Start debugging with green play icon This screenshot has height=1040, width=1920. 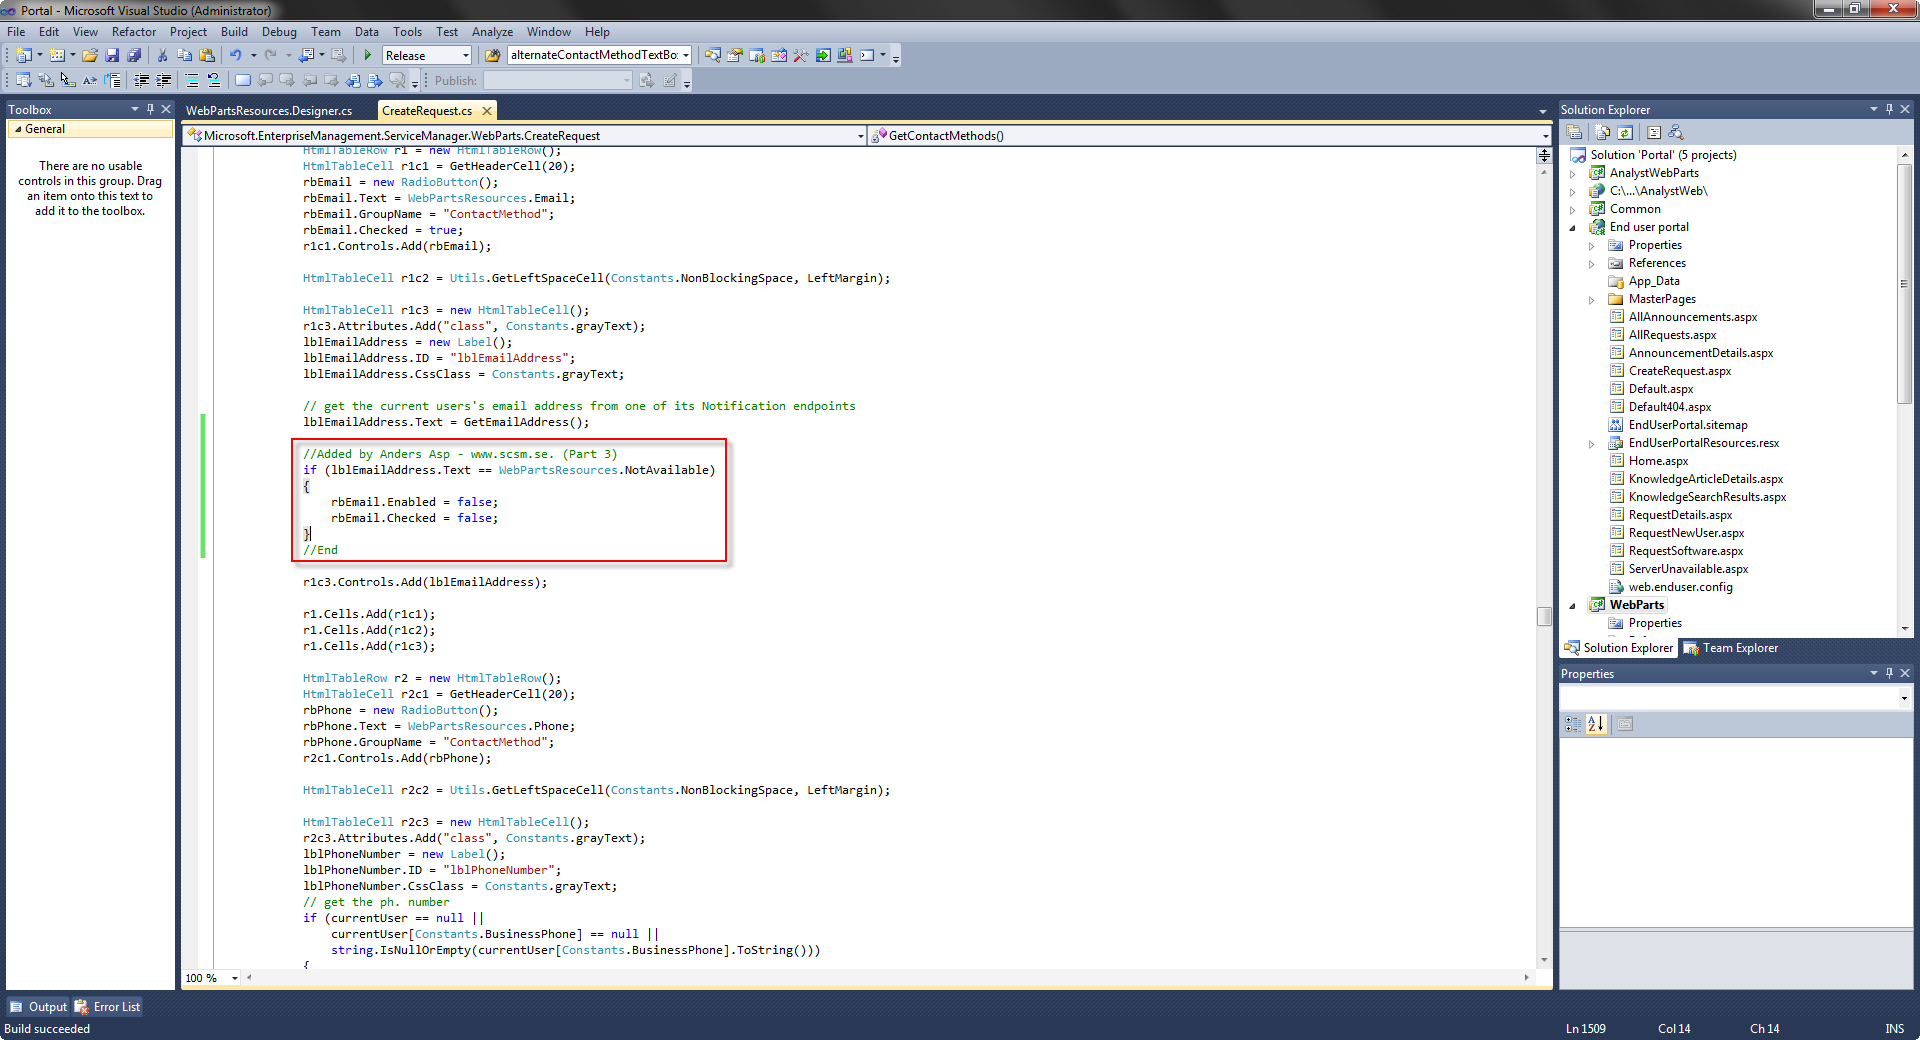(x=368, y=55)
